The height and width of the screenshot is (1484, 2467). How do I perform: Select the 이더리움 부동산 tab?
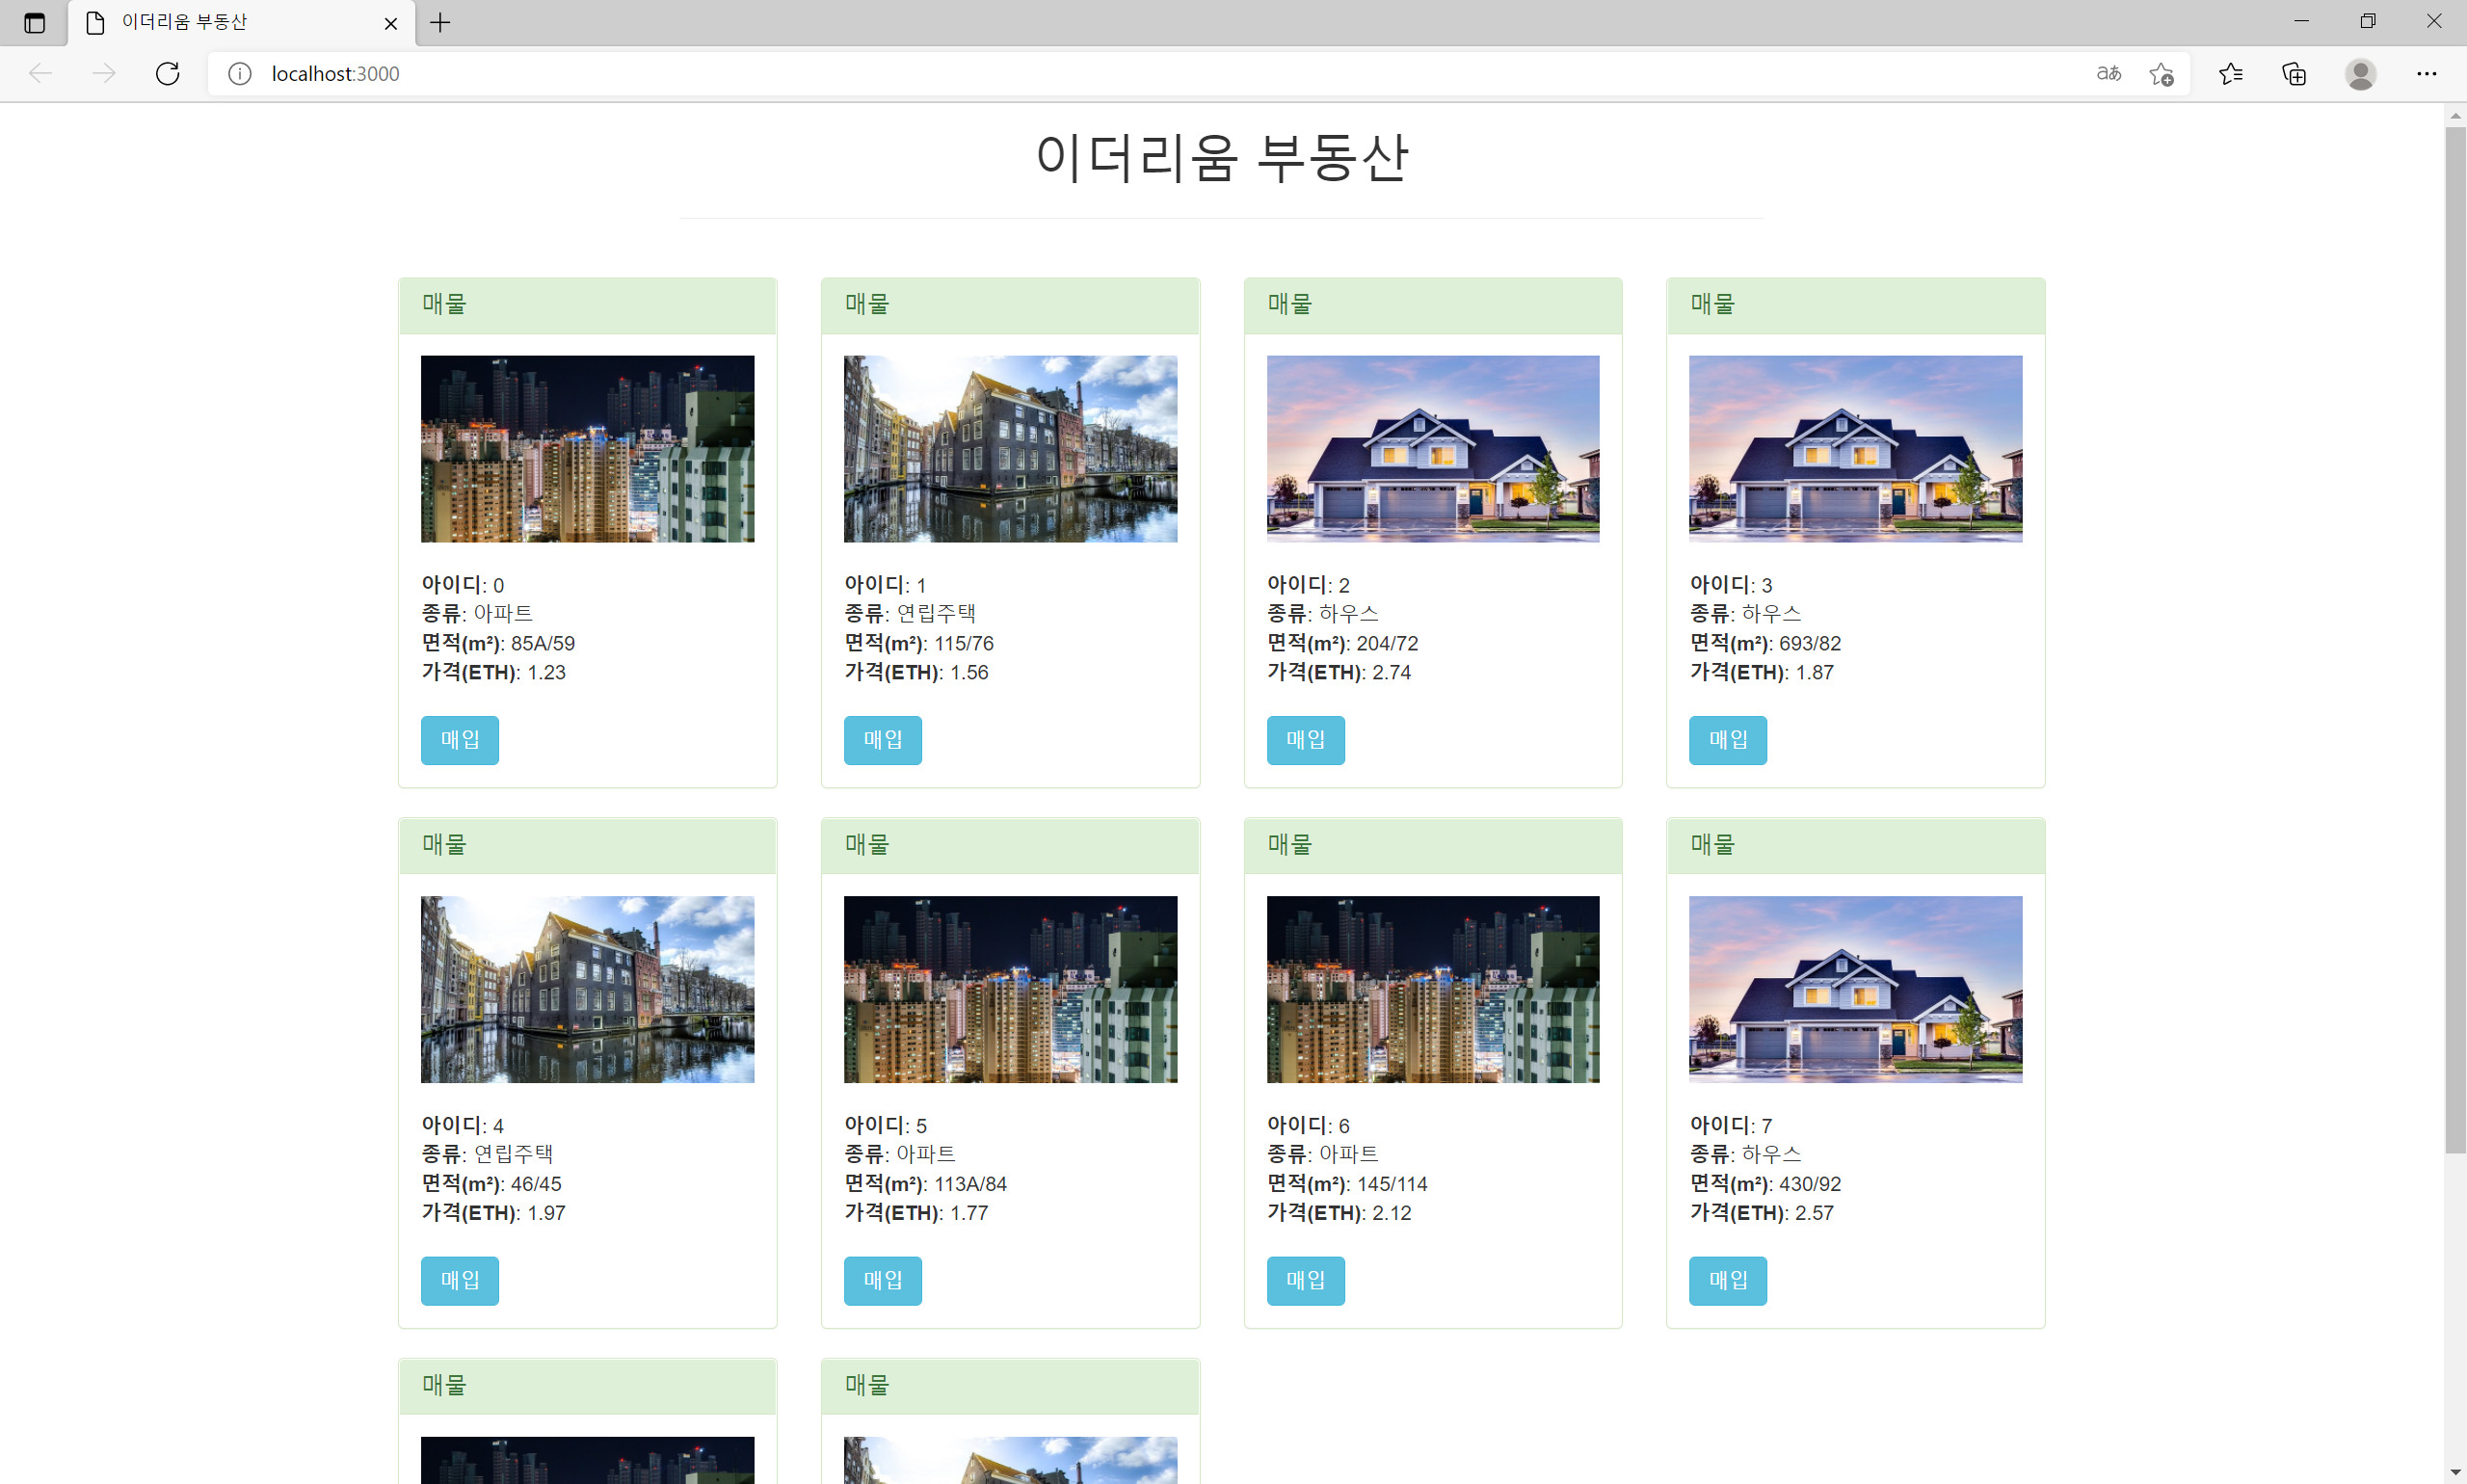pos(220,22)
